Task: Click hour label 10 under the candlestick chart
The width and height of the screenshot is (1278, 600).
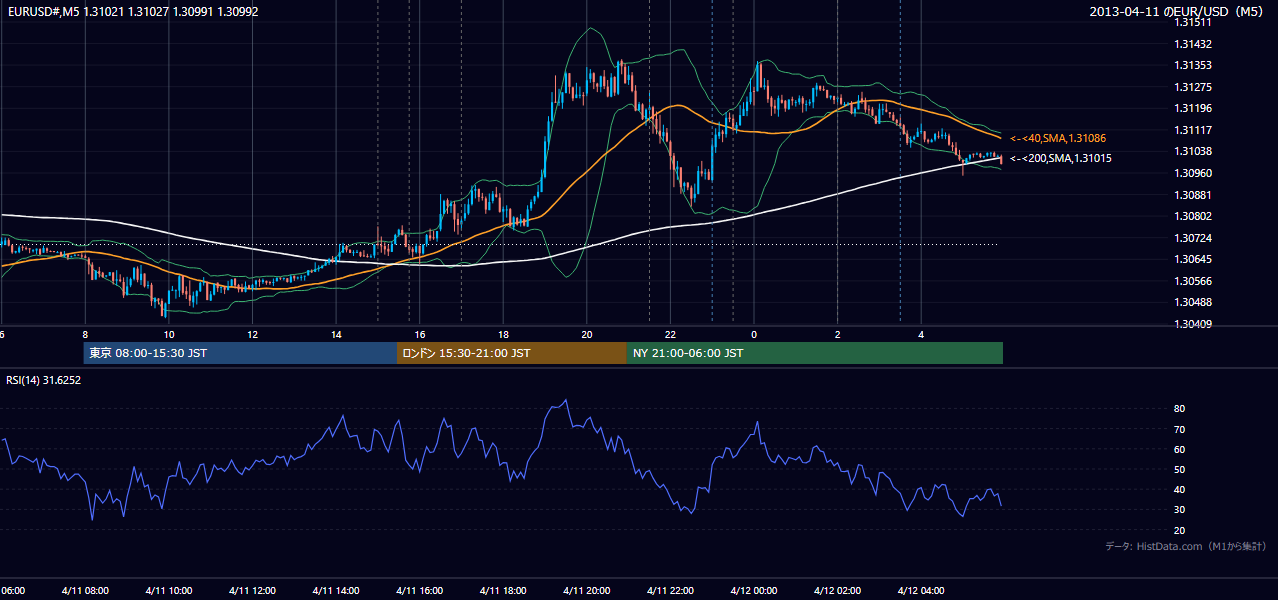Action: [x=169, y=334]
